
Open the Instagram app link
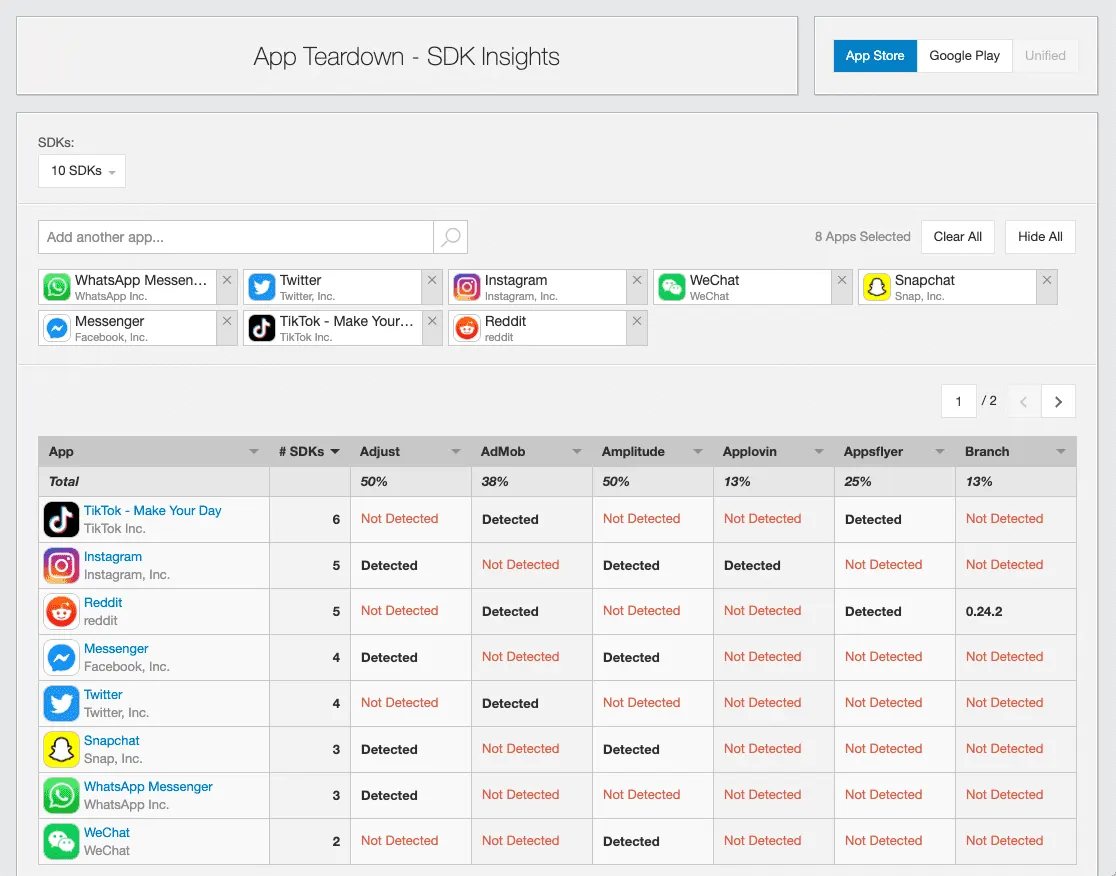pyautogui.click(x=112, y=556)
